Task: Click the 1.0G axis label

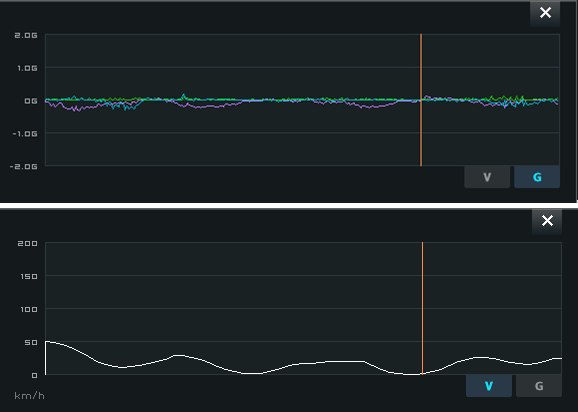Action: click(27, 68)
